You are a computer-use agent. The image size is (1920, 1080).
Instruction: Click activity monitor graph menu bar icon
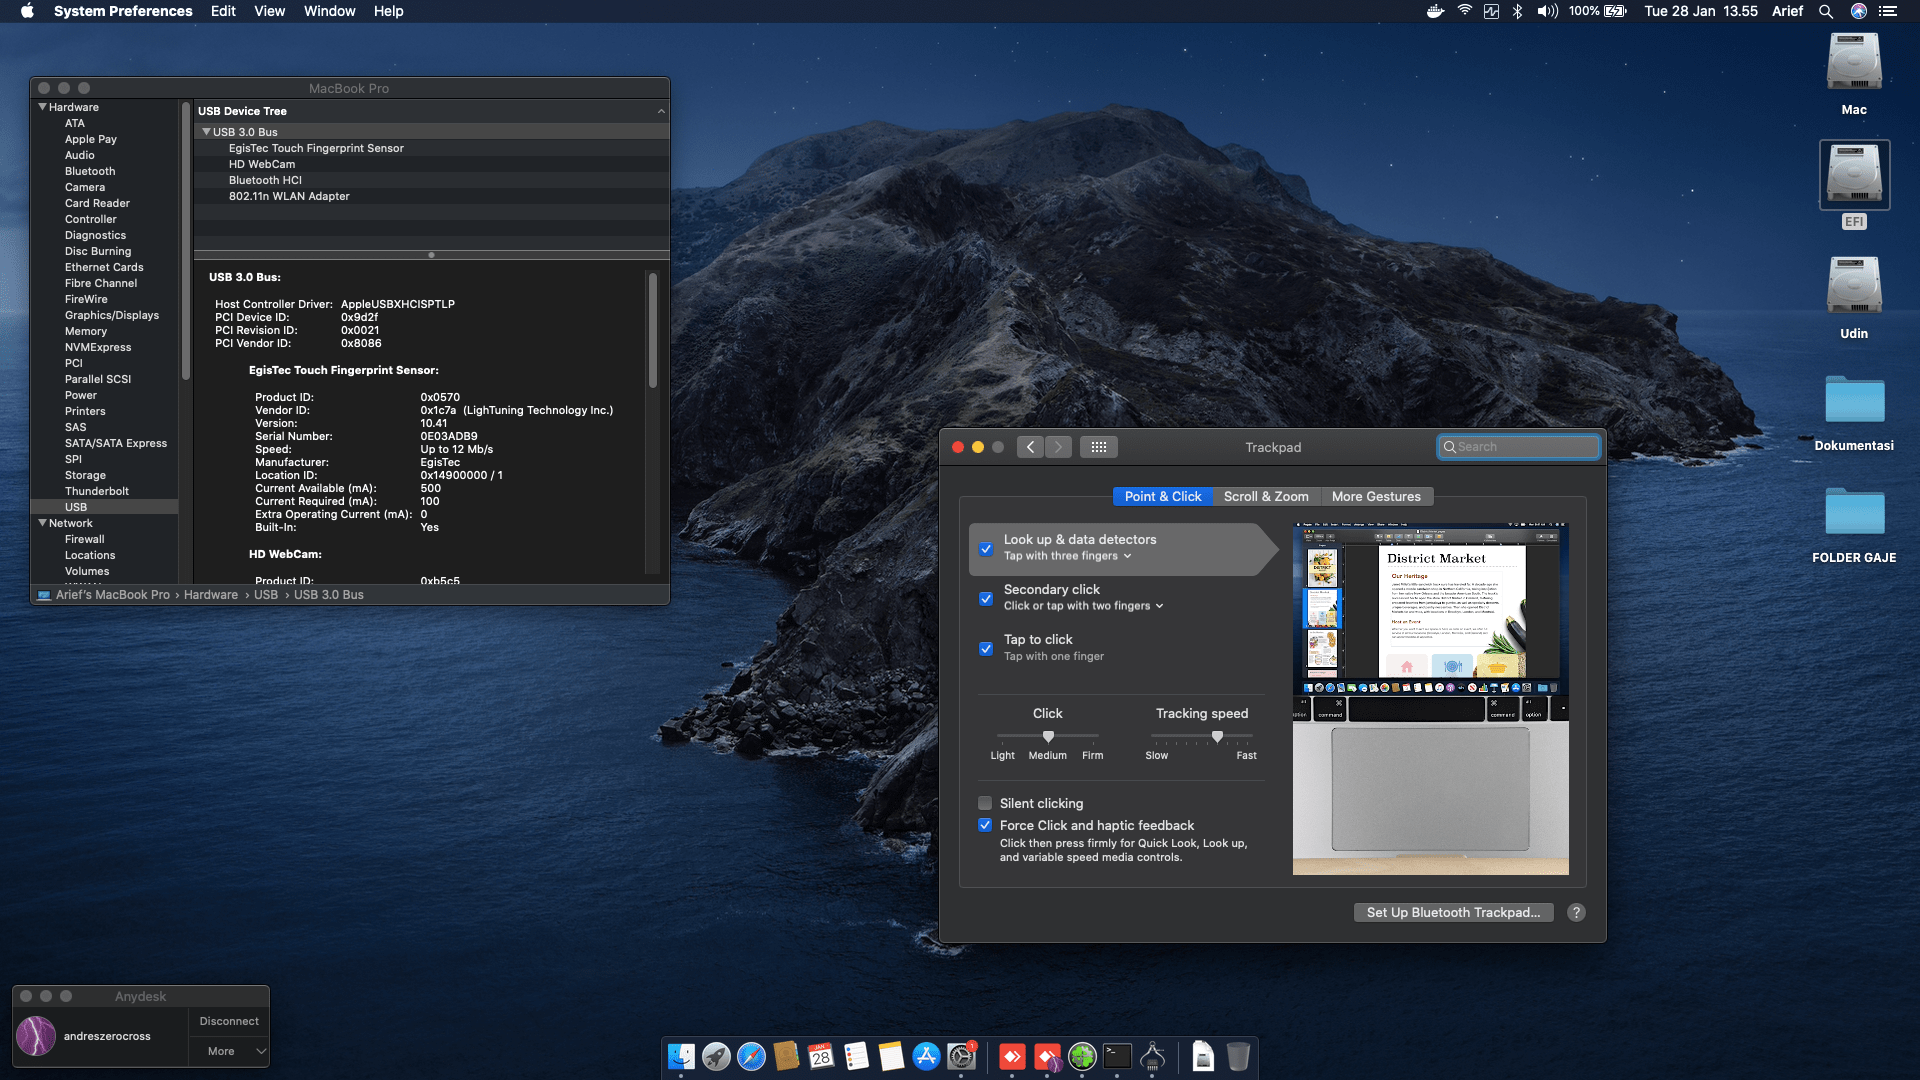[x=1491, y=11]
